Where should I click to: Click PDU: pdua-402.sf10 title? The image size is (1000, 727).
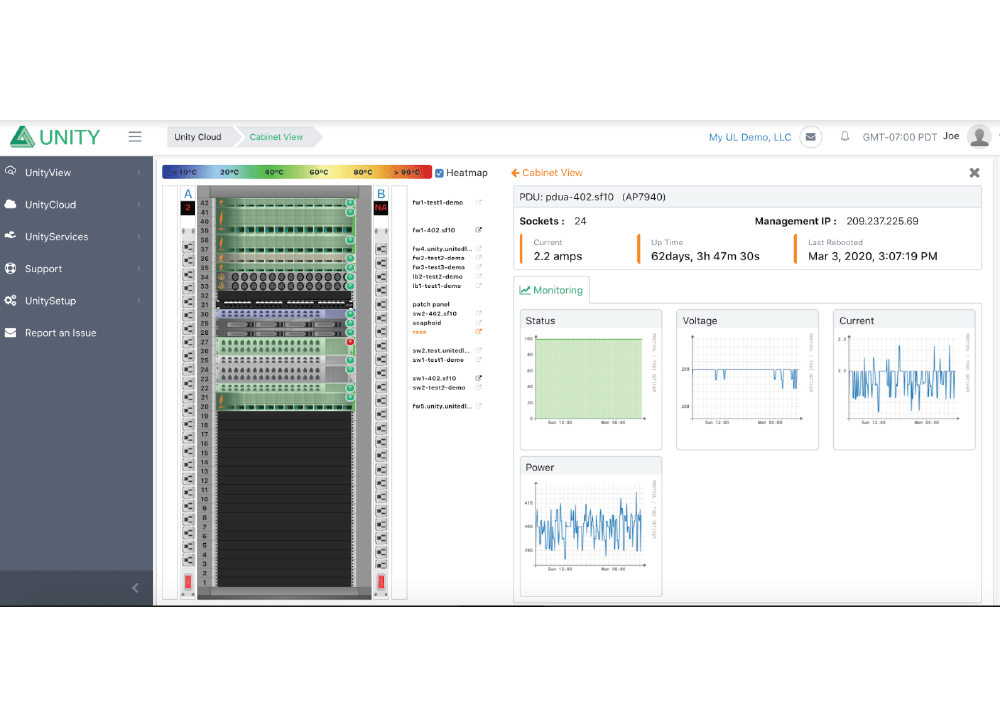click(x=592, y=197)
